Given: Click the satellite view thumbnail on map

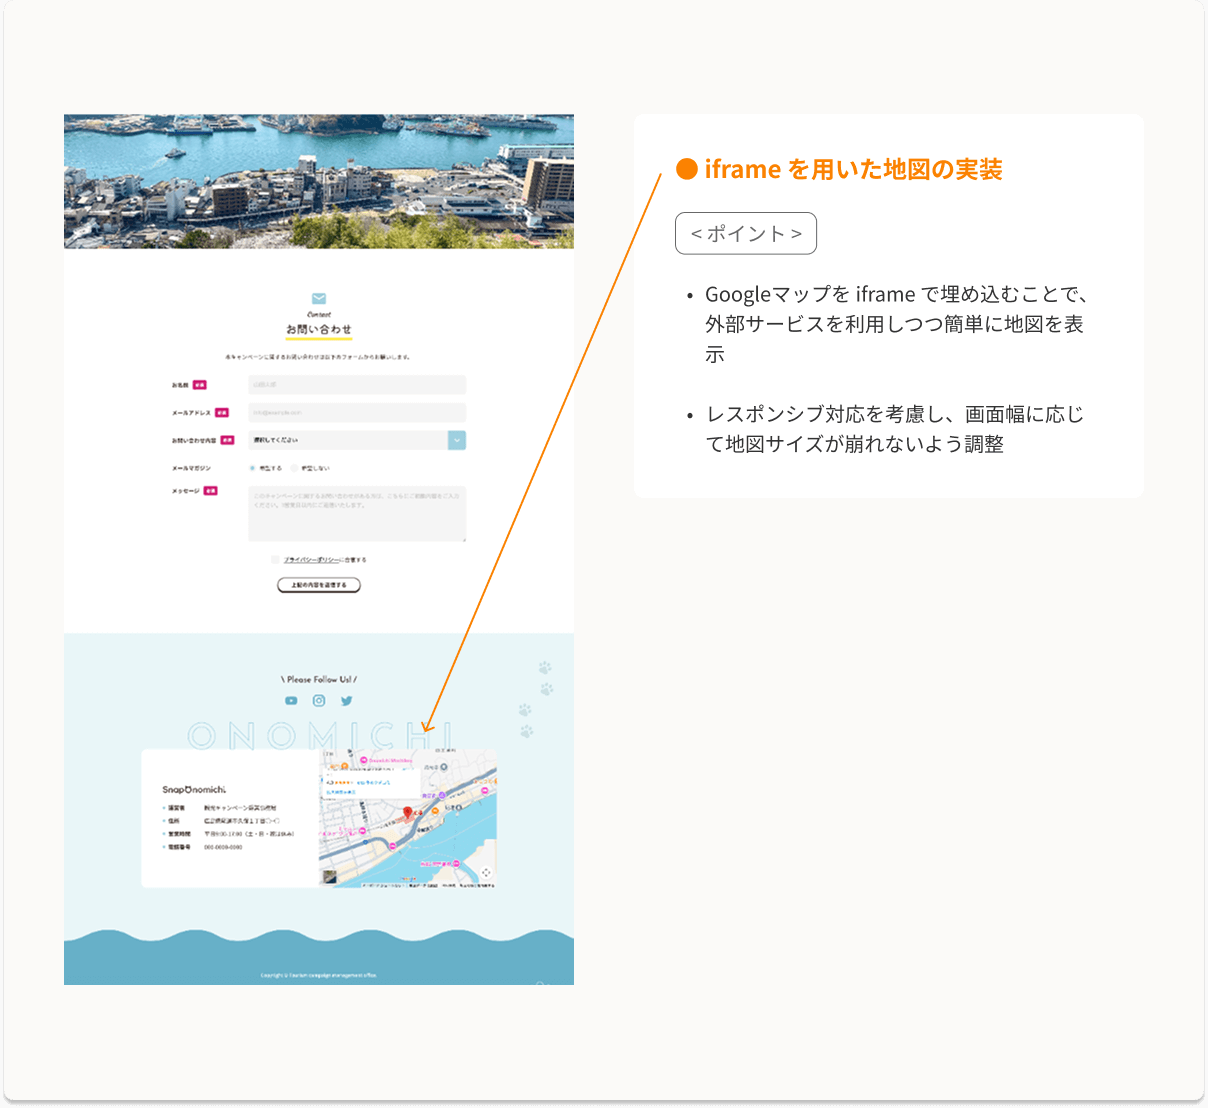Looking at the screenshot, I should coord(329,877).
